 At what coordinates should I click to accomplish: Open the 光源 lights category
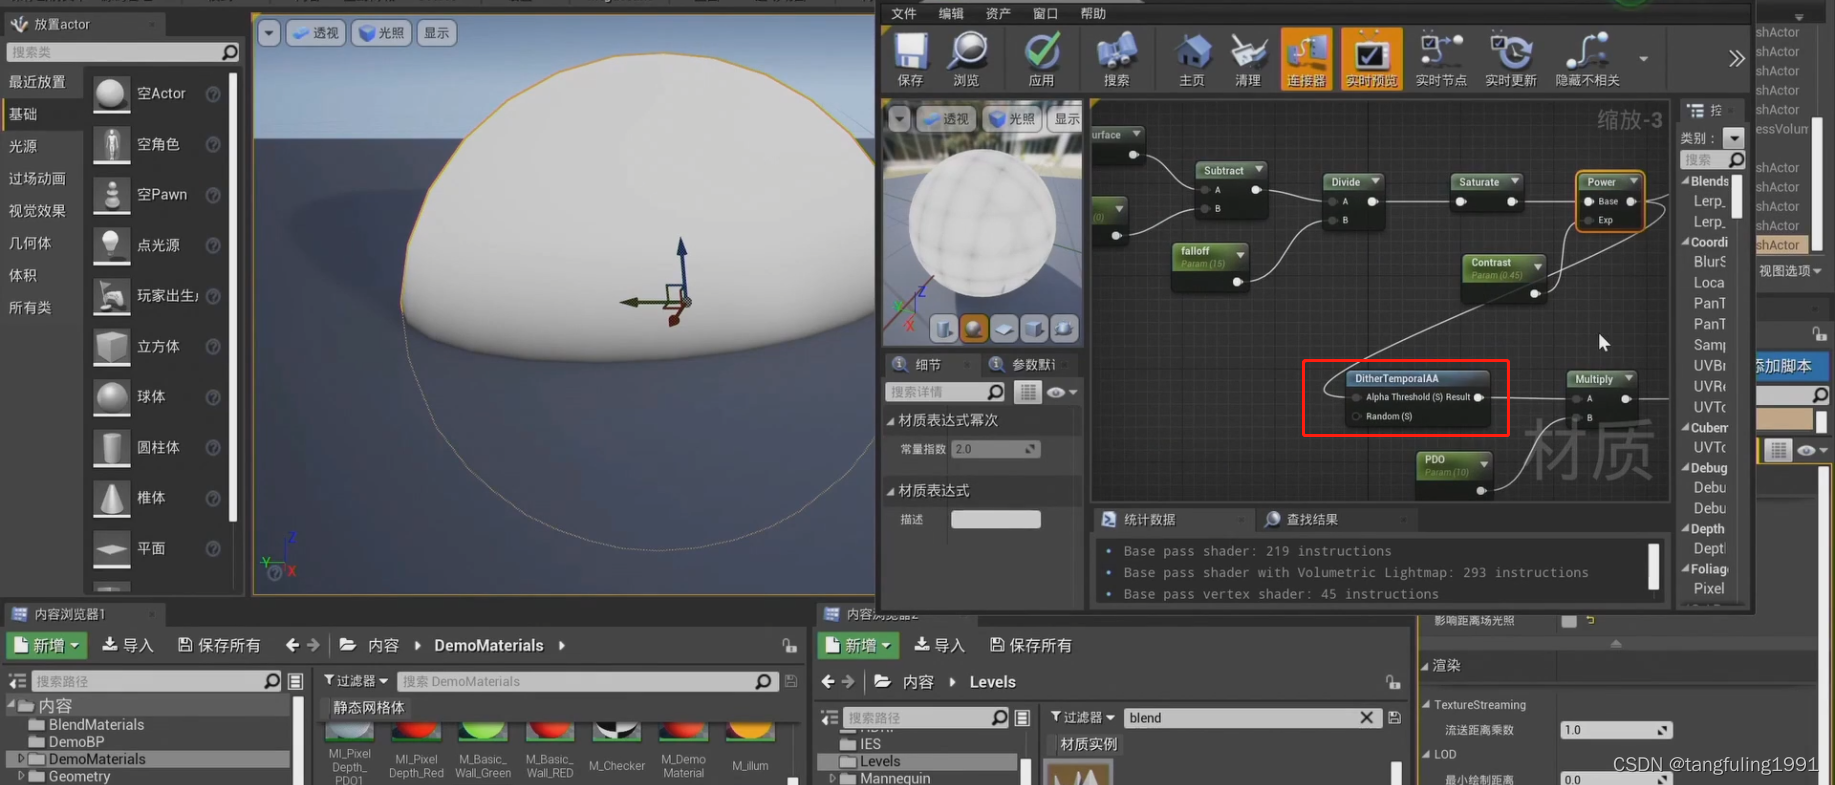23,146
